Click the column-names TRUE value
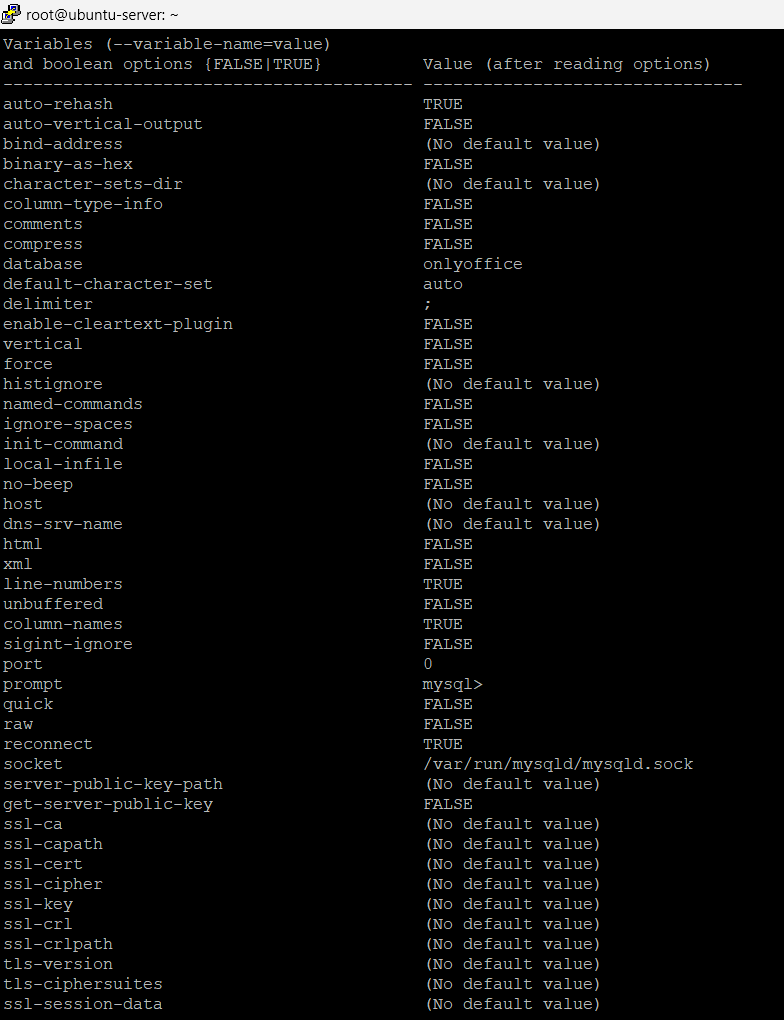 (x=443, y=624)
